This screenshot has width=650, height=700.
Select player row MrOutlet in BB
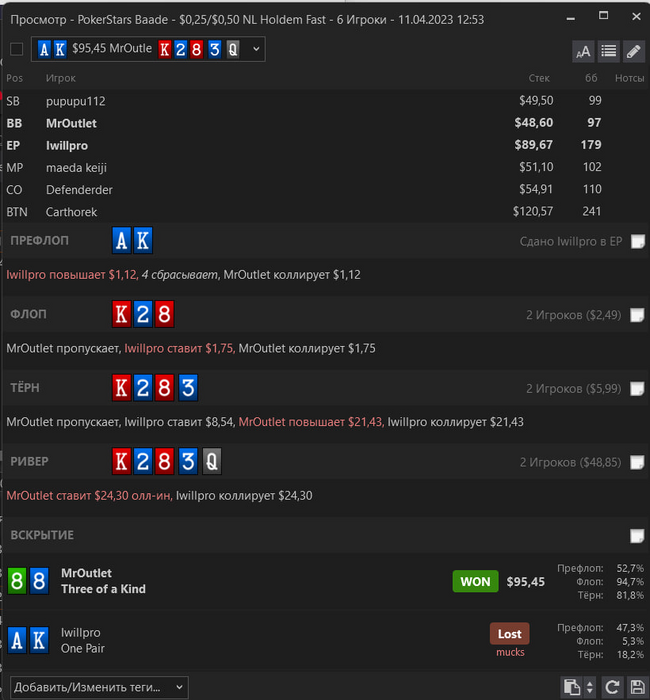325,123
